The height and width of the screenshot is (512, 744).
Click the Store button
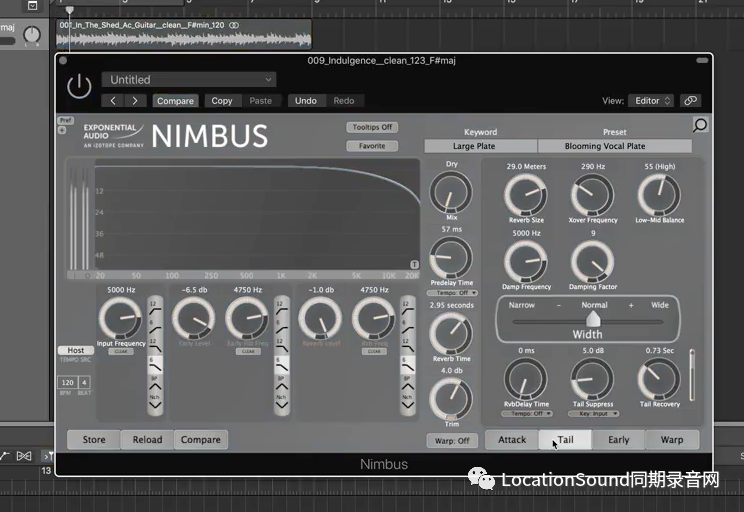point(94,440)
